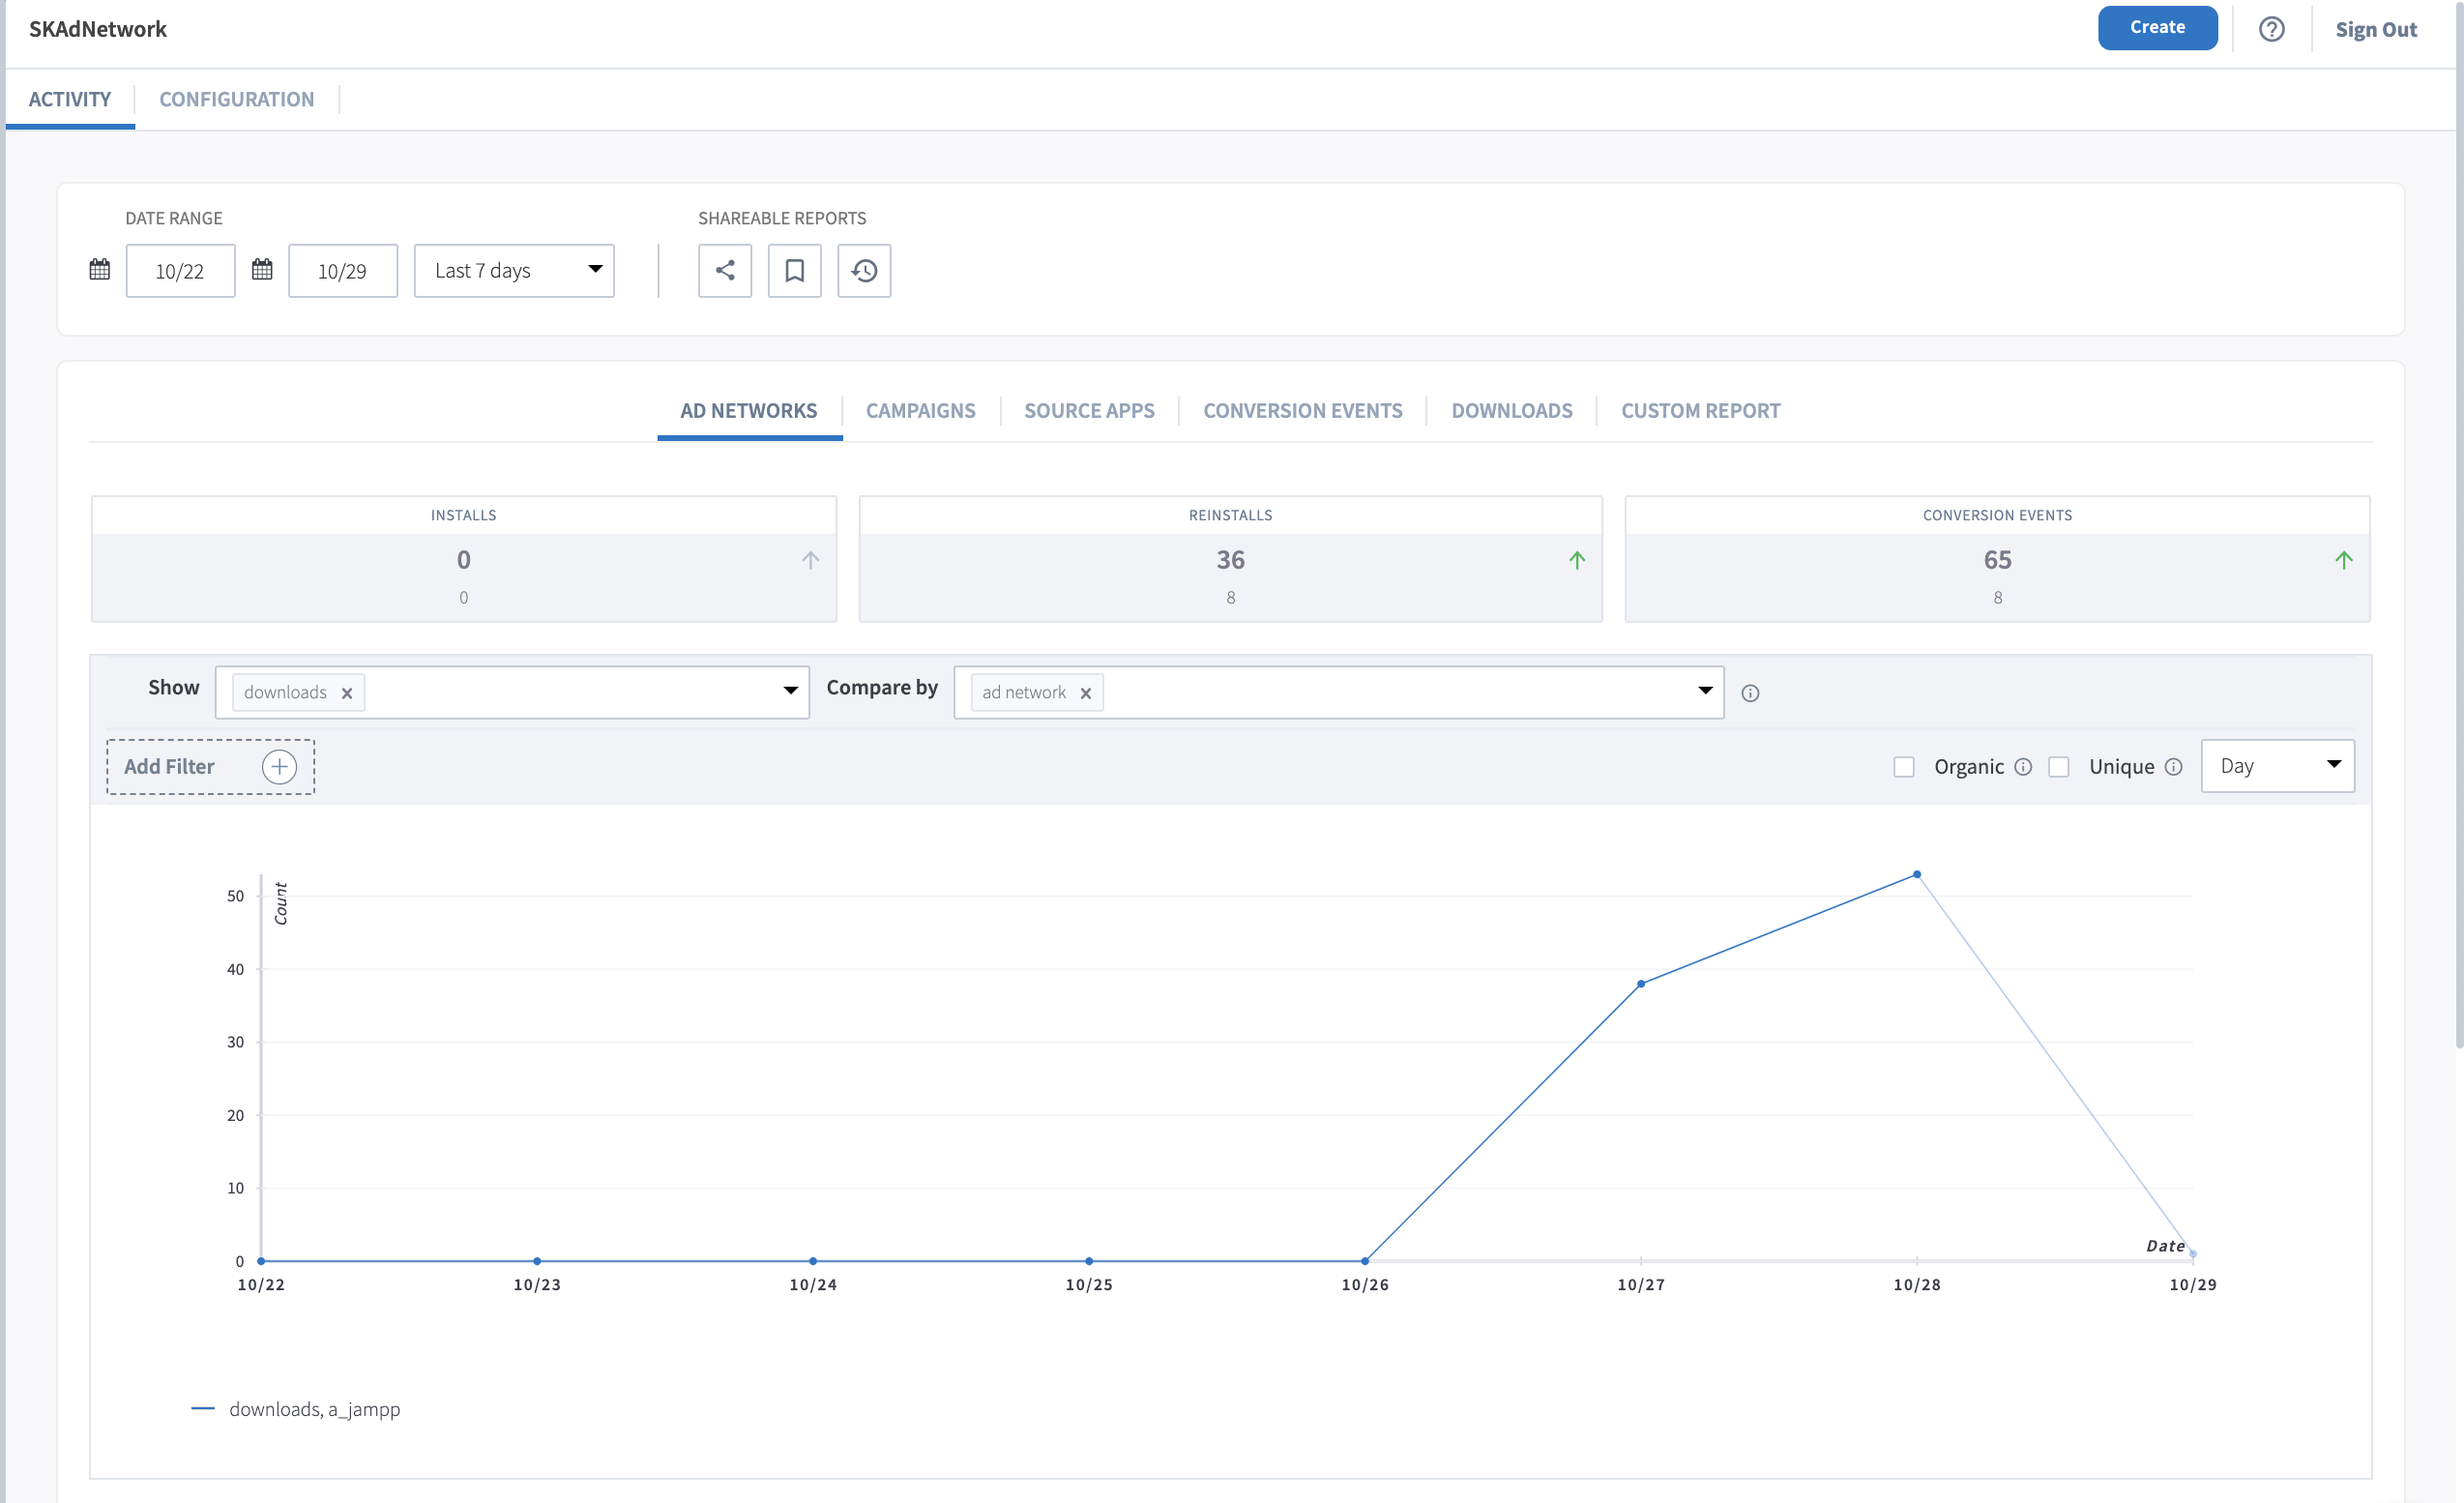2464x1503 pixels.
Task: Select the Downloads tab
Action: tap(1512, 411)
